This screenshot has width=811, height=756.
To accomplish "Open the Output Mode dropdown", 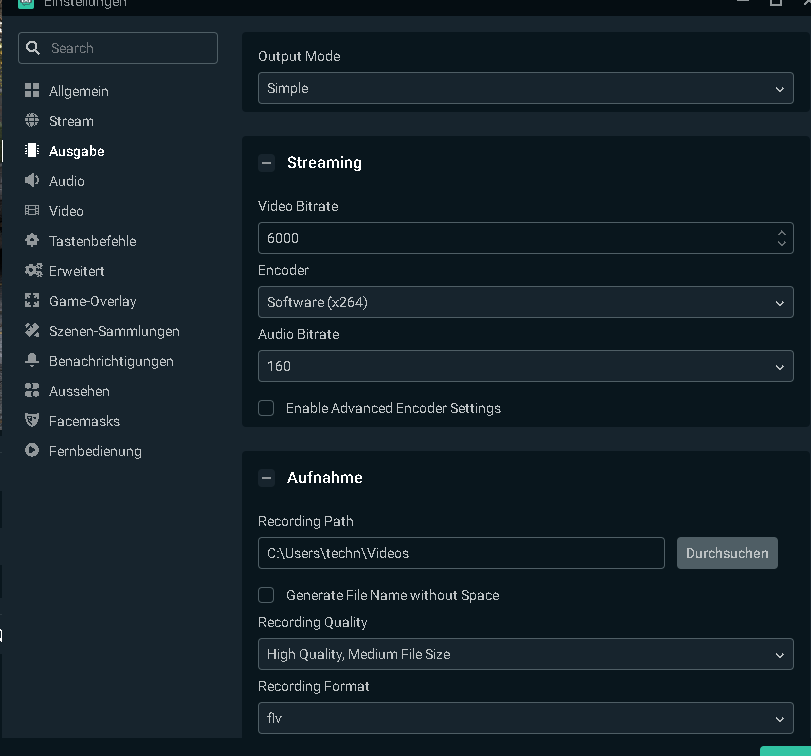I will point(525,88).
